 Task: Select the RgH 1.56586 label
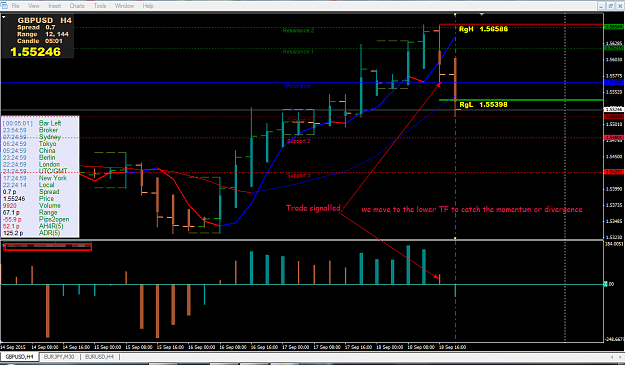(483, 29)
